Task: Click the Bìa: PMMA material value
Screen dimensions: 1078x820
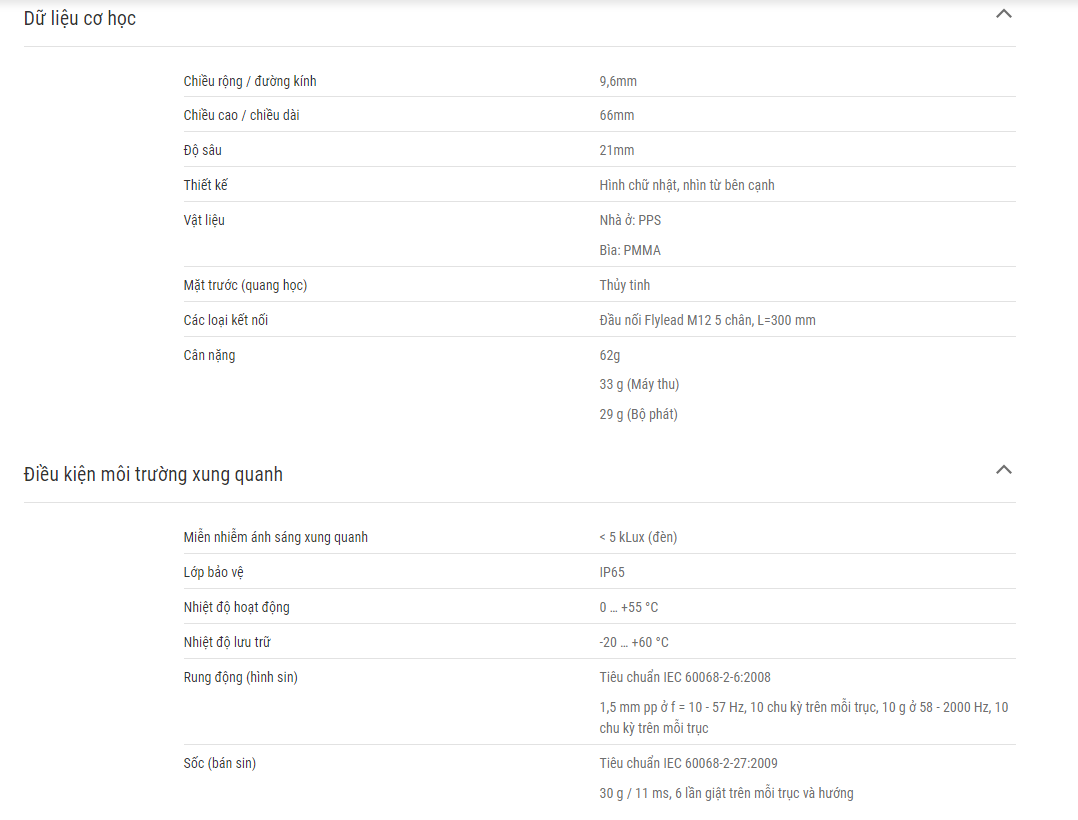Action: 630,250
